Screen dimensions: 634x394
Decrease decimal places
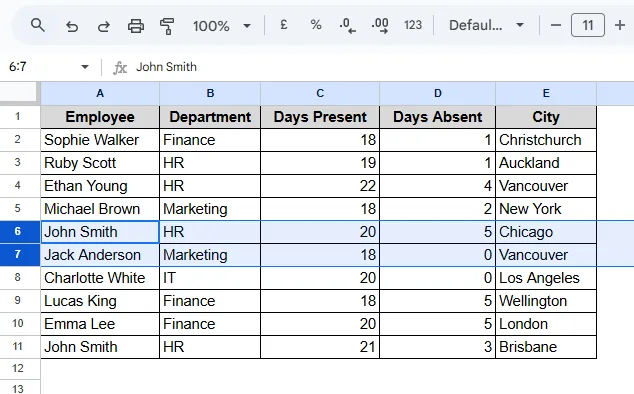click(347, 25)
